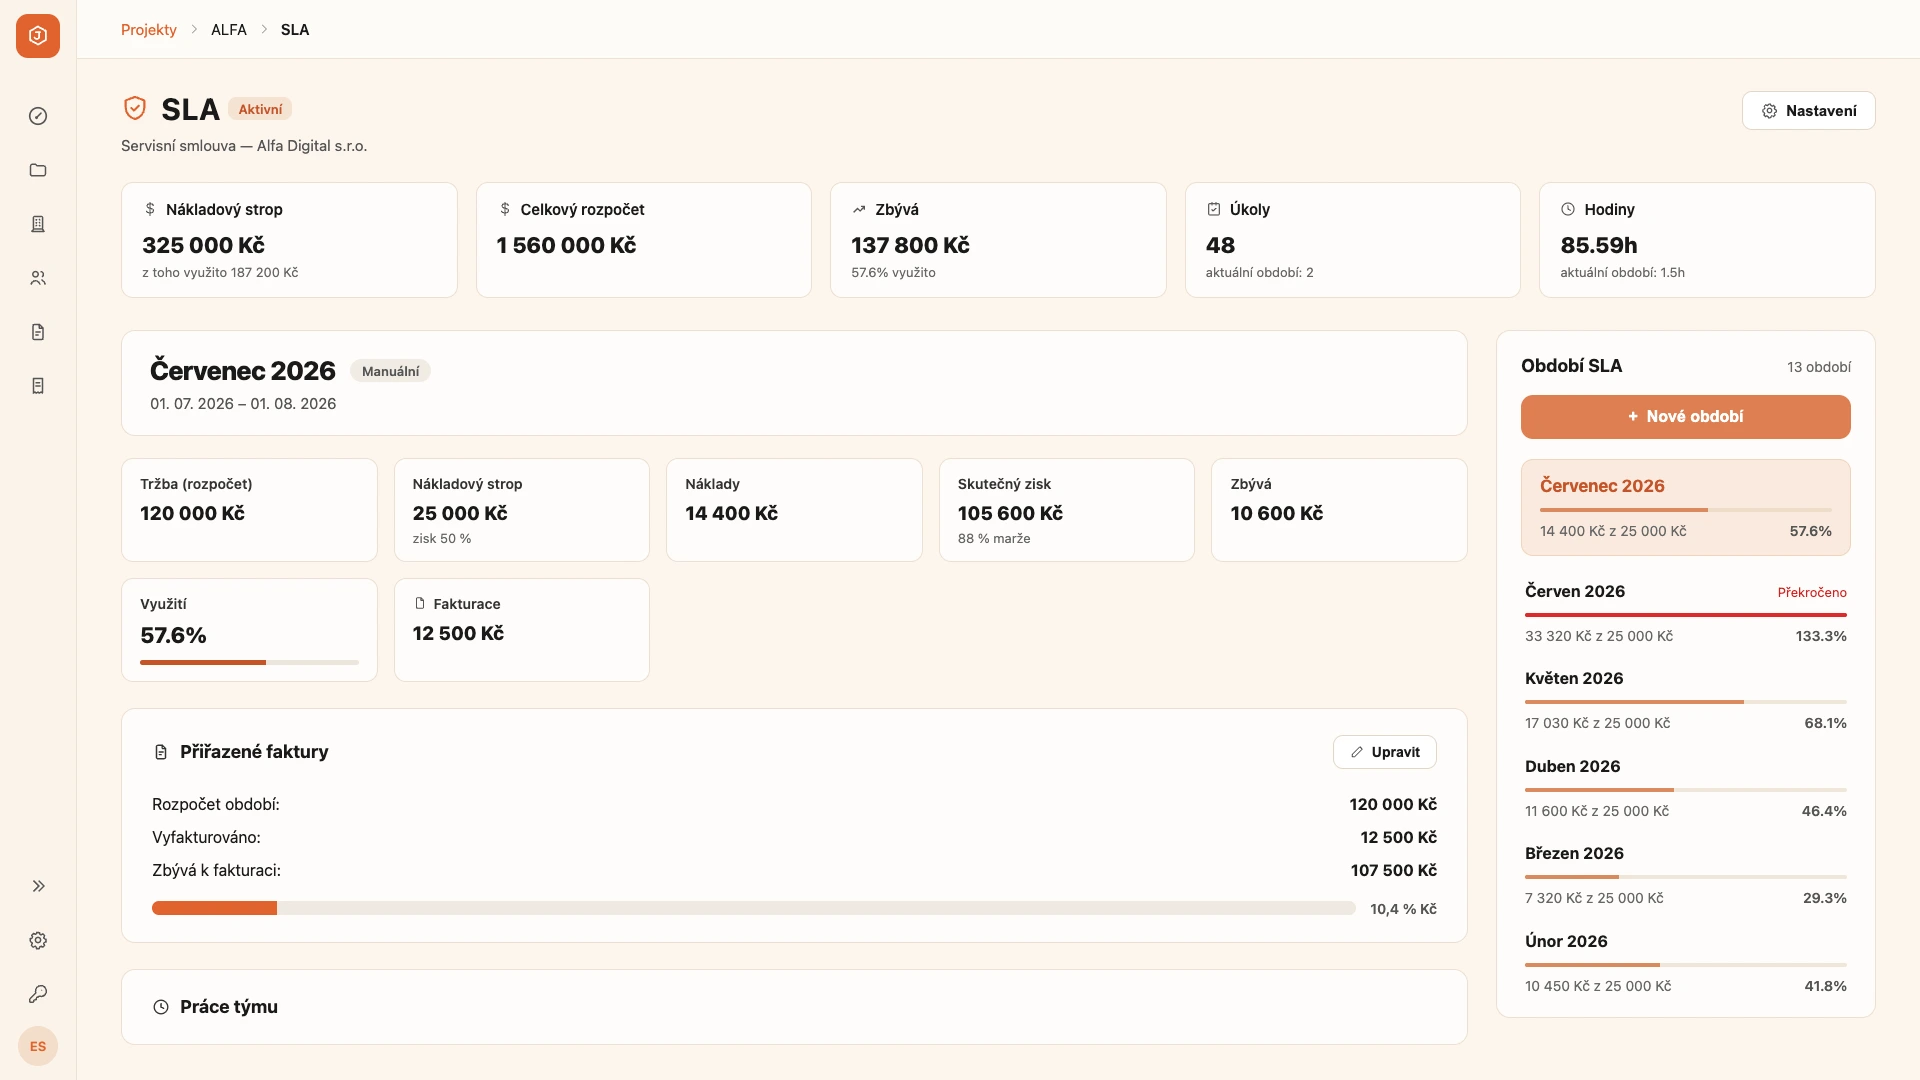This screenshot has height=1080, width=1920.
Task: Click trend icon on Zbývá card
Action: coord(859,209)
